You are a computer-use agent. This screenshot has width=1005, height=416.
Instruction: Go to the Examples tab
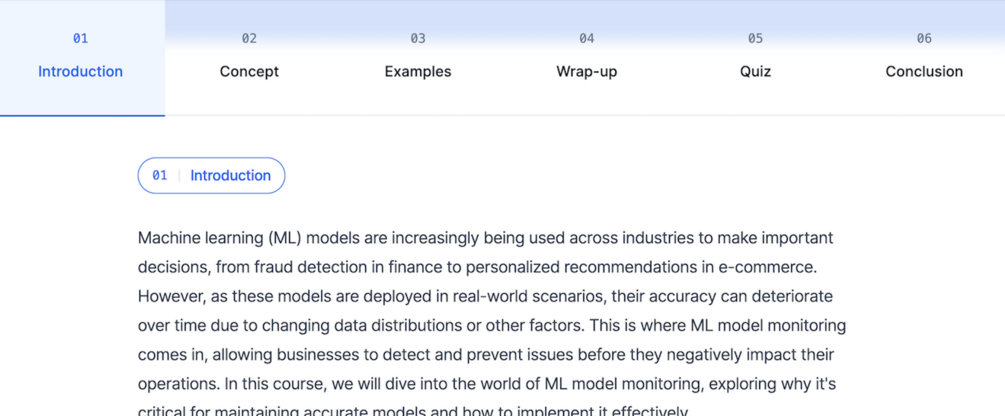tap(418, 71)
